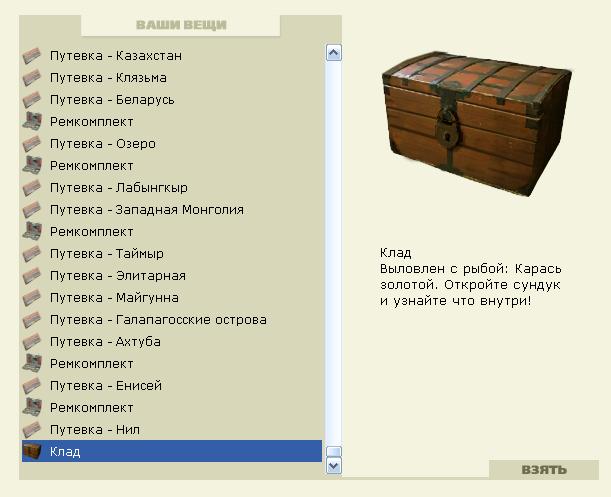Click the scroll down arrow of the items list
Image resolution: width=611 pixels, height=497 pixels.
point(334,466)
